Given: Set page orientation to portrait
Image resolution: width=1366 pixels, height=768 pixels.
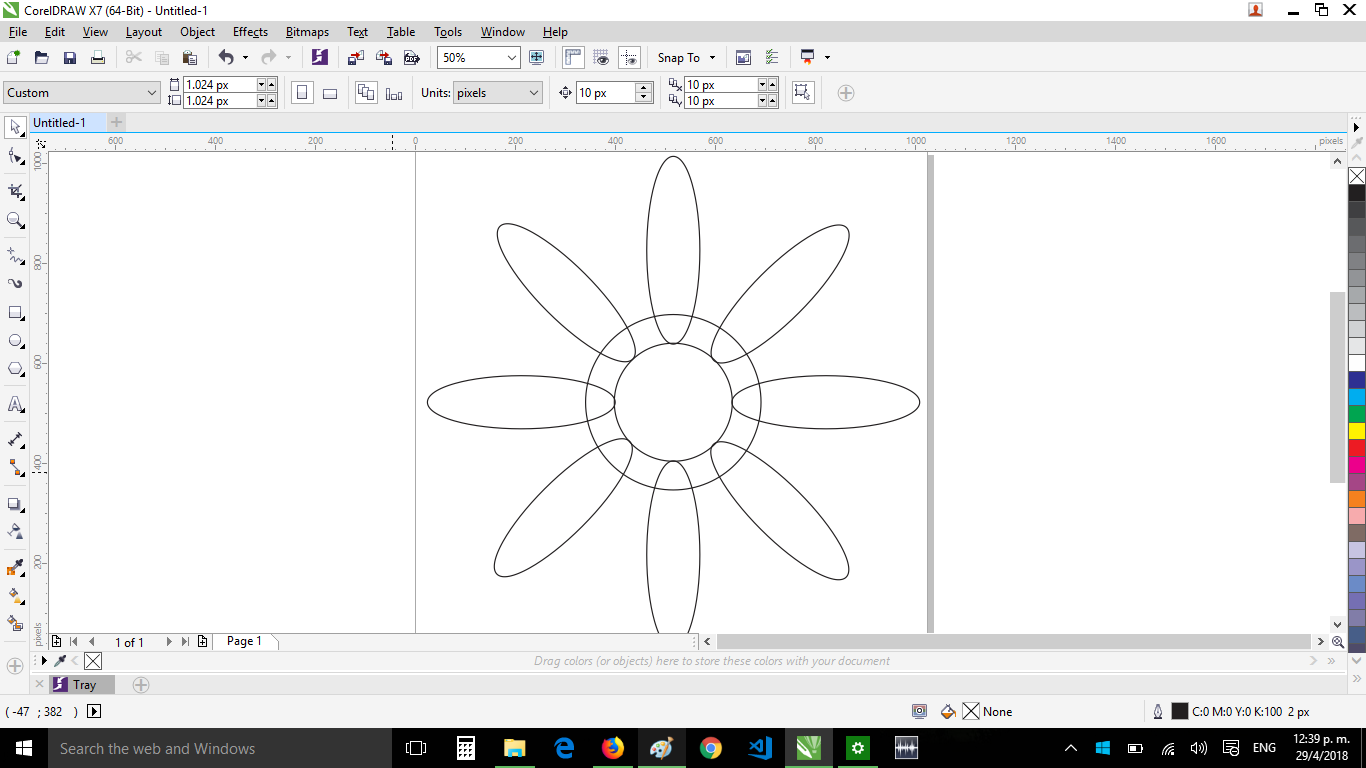Looking at the screenshot, I should coord(302,93).
